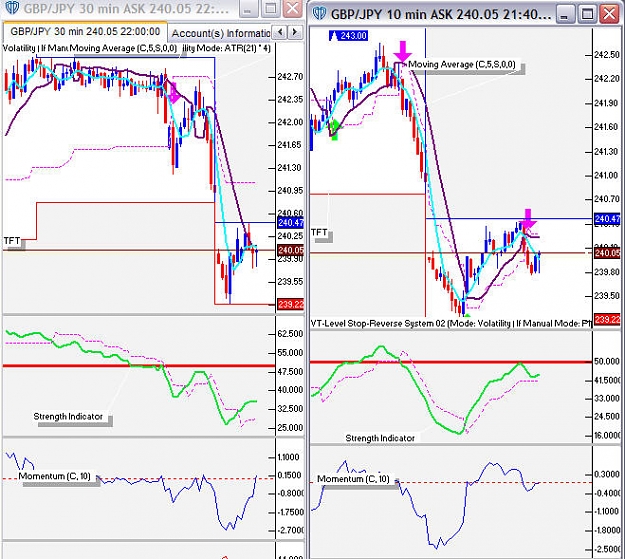
Task: Click 0.3000 on 10 min momentum axis
Action: pos(607,474)
